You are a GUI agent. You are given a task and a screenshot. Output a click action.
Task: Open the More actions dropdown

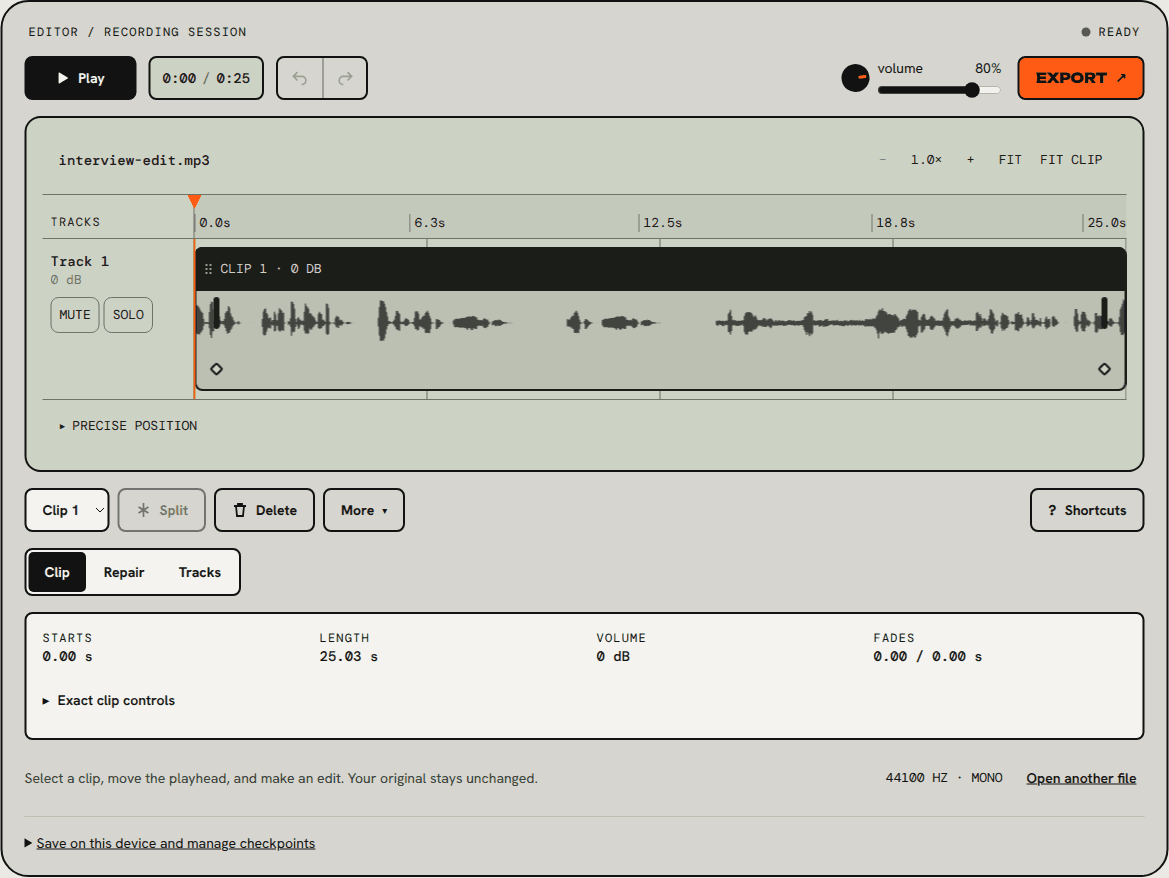click(x=364, y=511)
